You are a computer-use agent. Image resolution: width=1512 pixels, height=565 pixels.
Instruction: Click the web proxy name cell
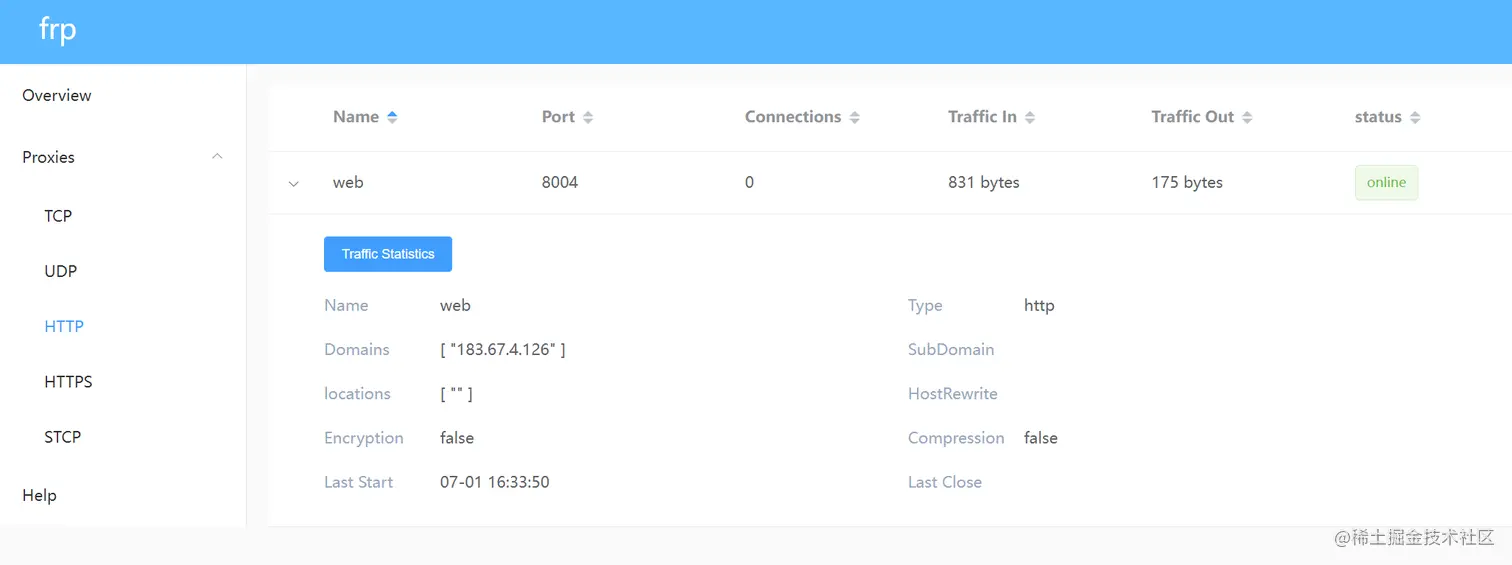[348, 183]
